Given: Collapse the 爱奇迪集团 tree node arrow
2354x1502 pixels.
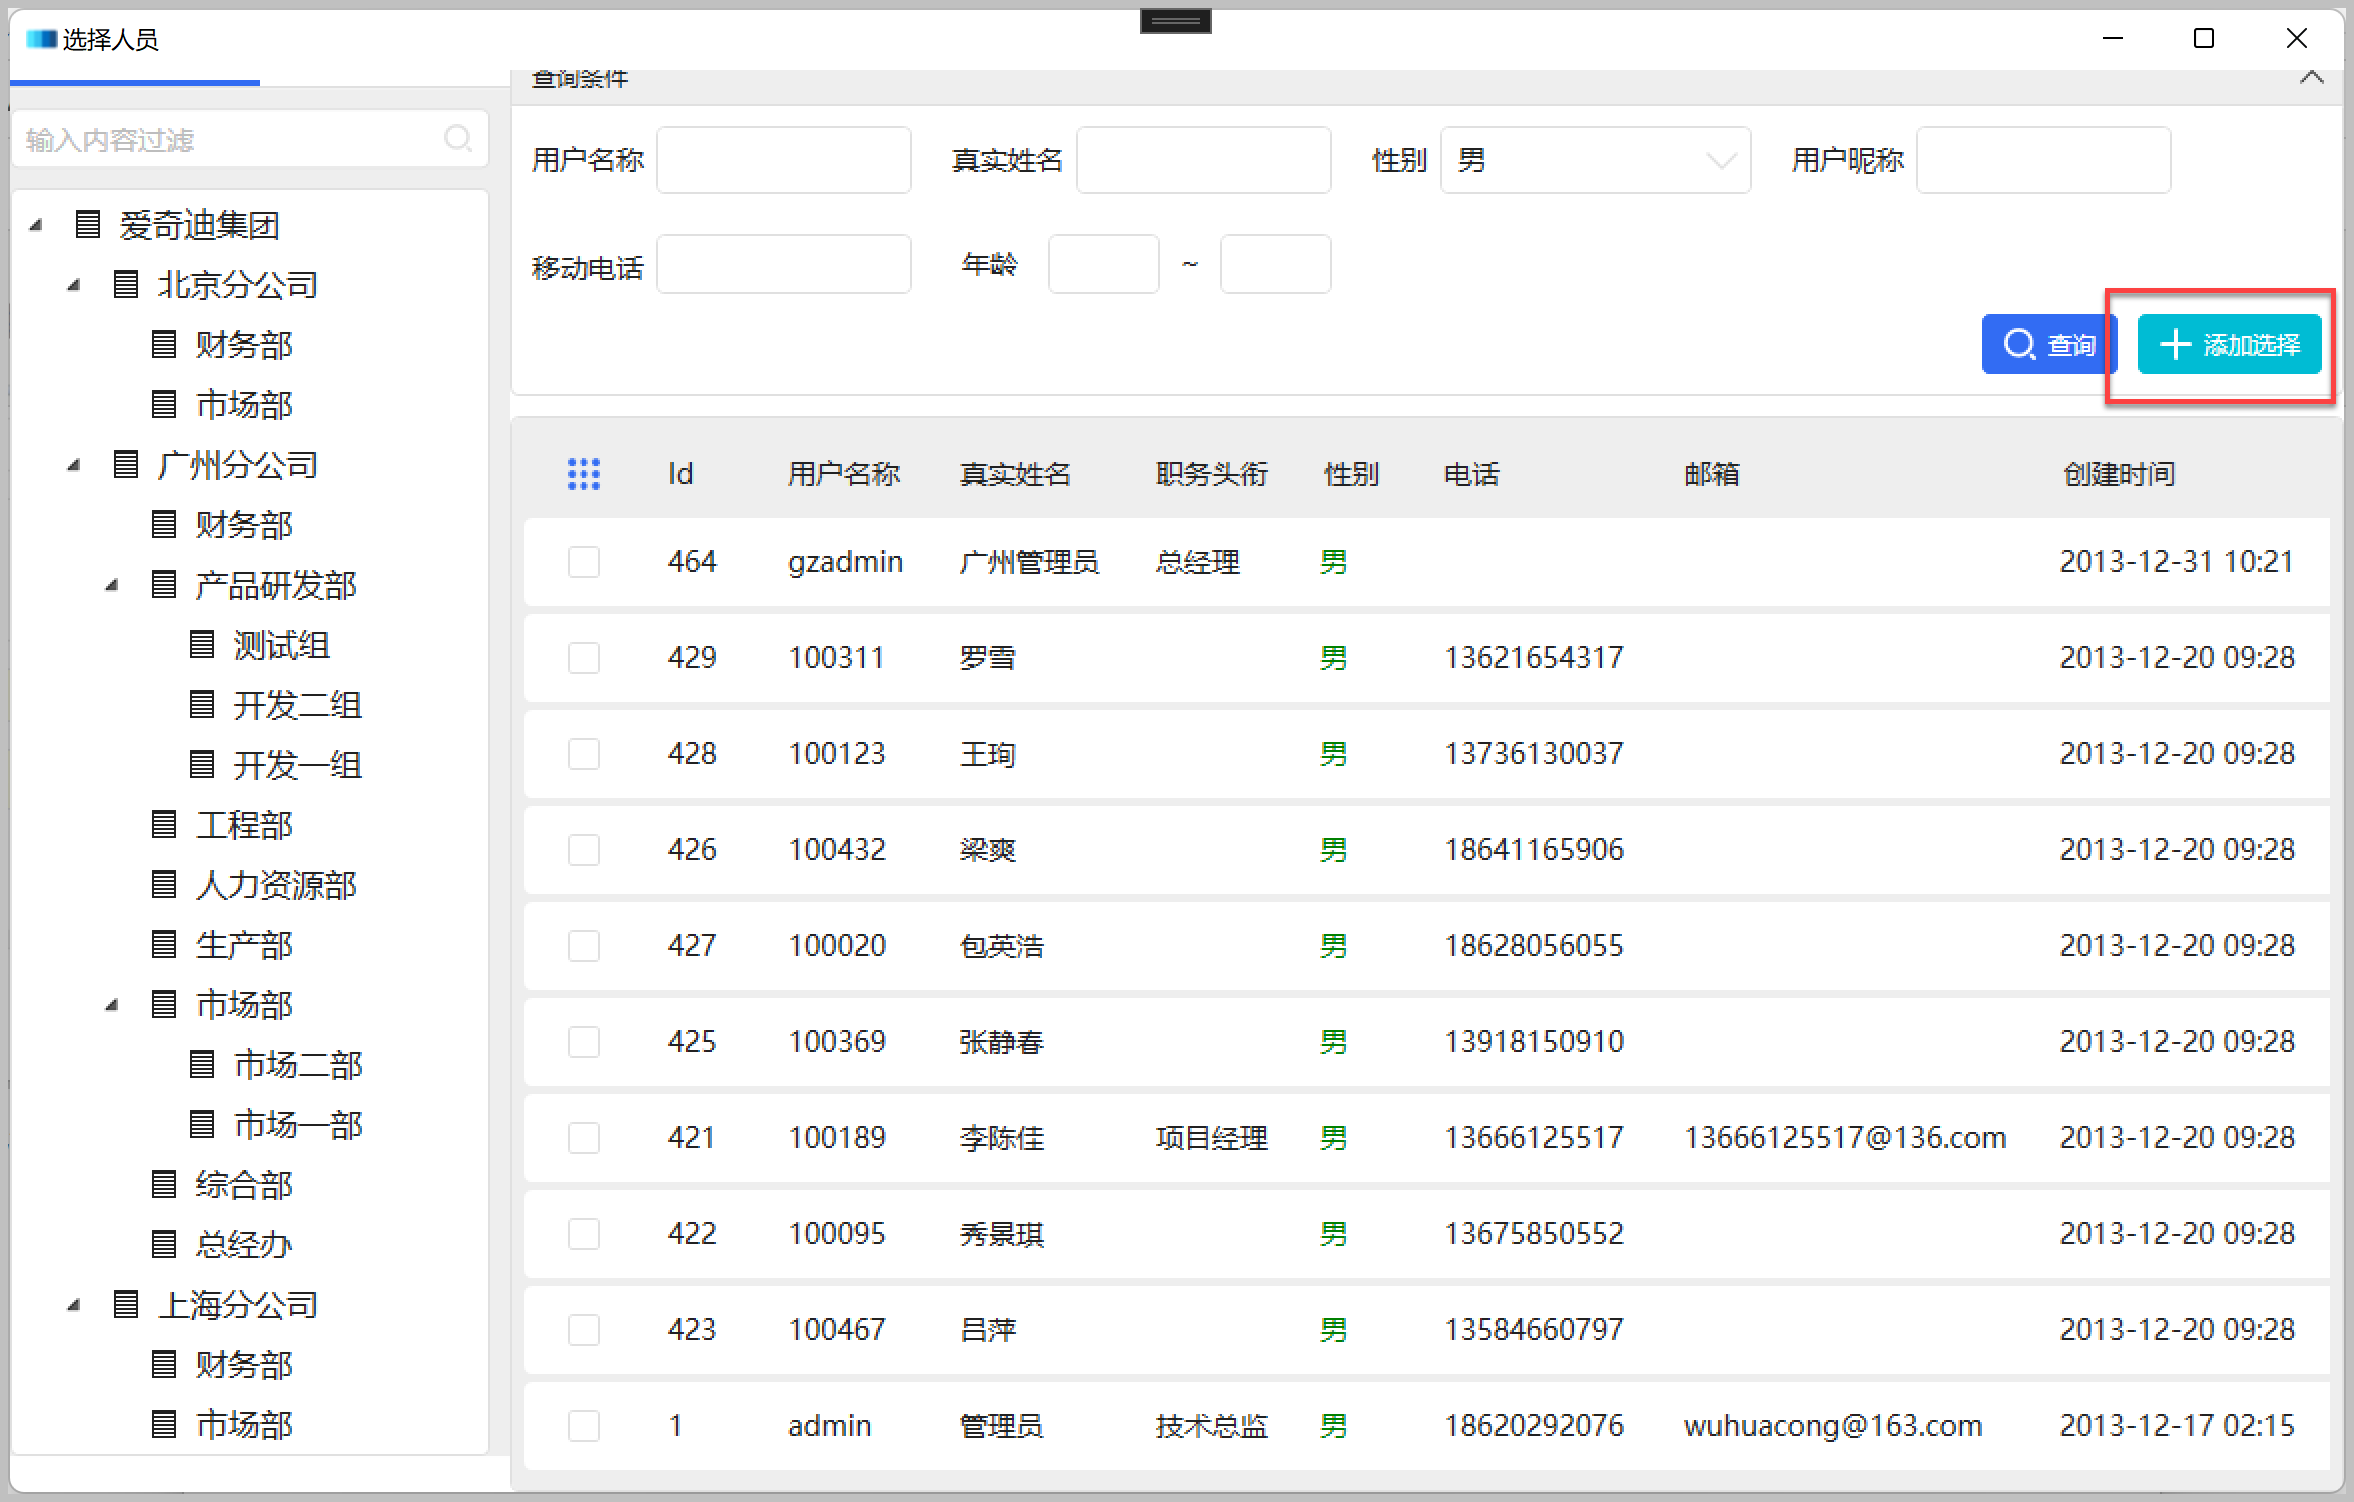Looking at the screenshot, I should coord(36,225).
